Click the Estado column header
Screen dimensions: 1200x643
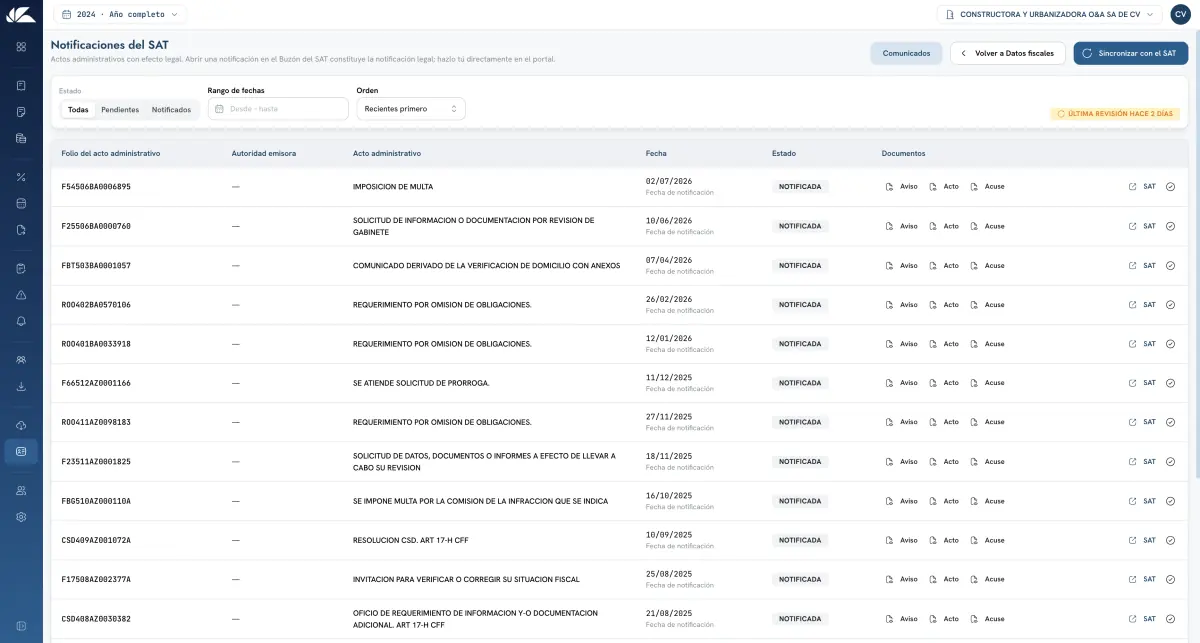784,154
